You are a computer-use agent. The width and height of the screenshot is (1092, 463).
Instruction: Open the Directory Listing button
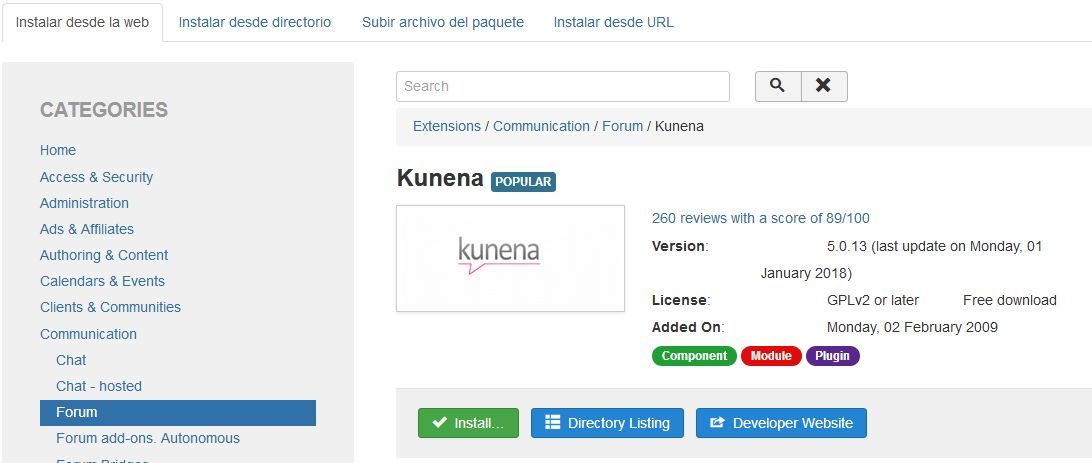[x=607, y=423]
